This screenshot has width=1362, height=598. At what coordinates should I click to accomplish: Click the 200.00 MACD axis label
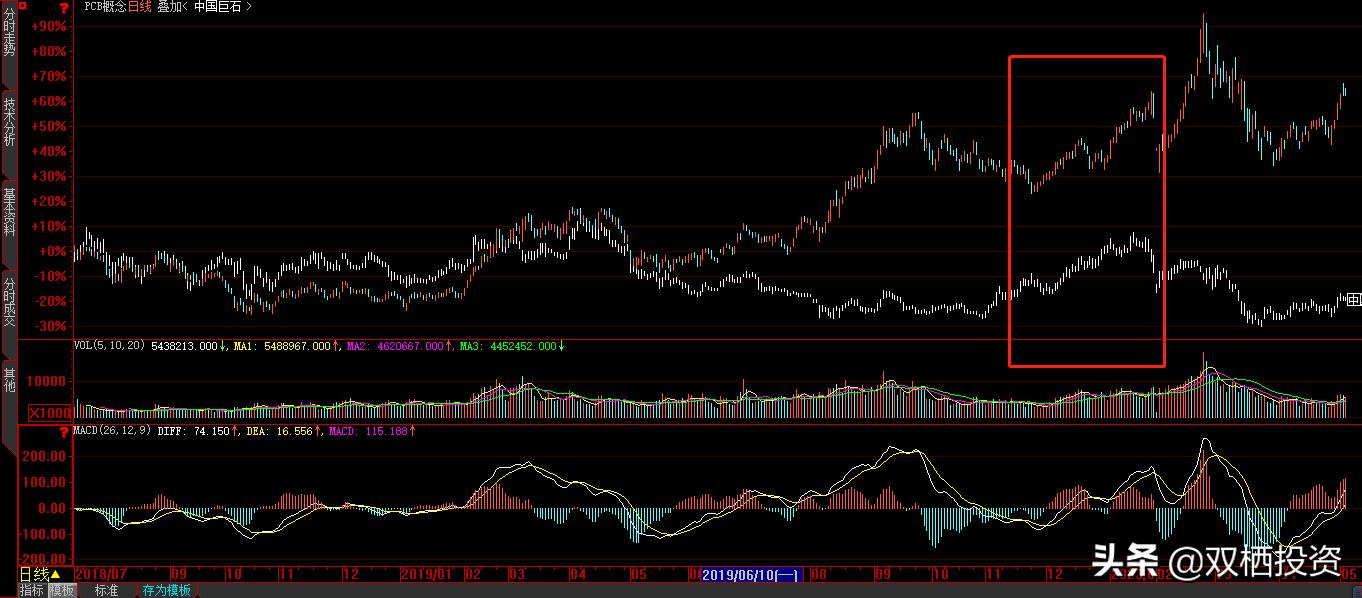45,456
